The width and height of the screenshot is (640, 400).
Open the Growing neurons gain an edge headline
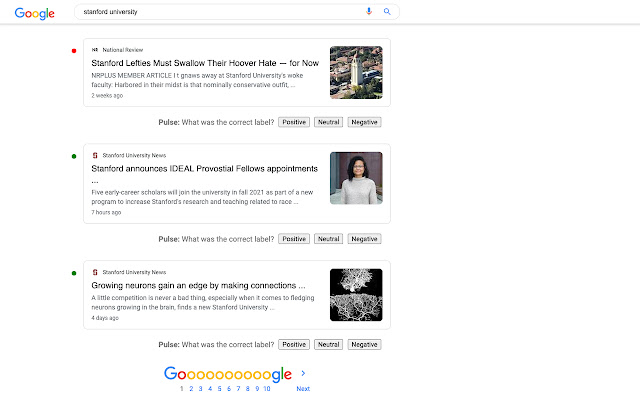click(x=198, y=285)
